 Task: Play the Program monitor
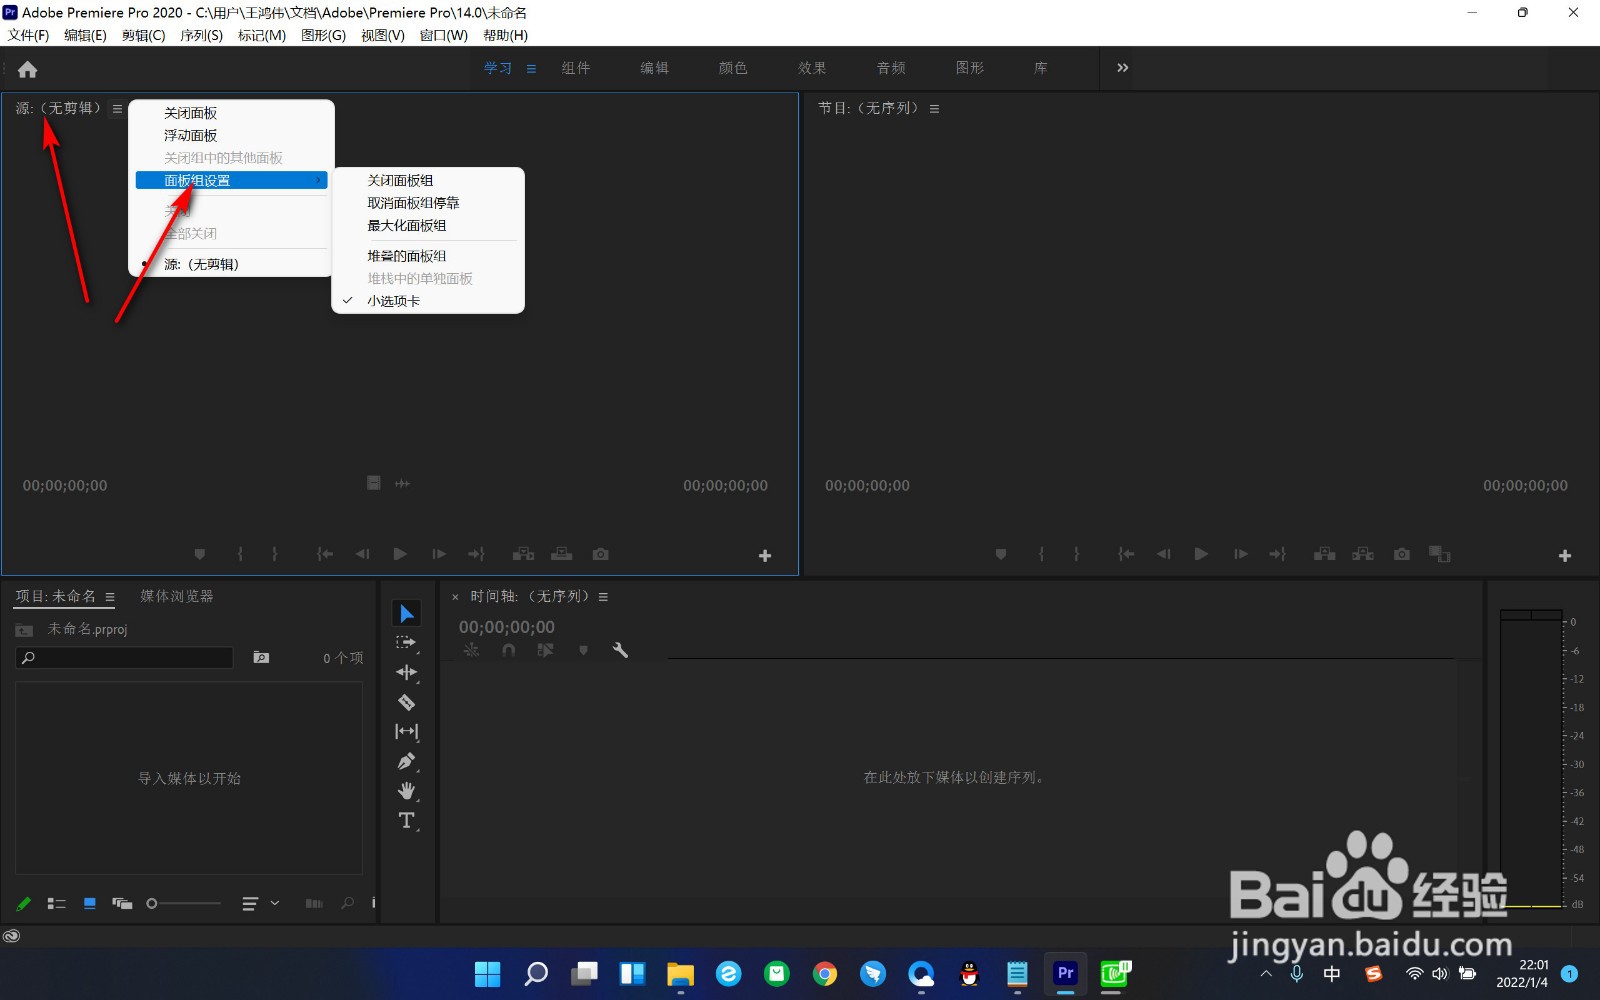(x=1201, y=554)
